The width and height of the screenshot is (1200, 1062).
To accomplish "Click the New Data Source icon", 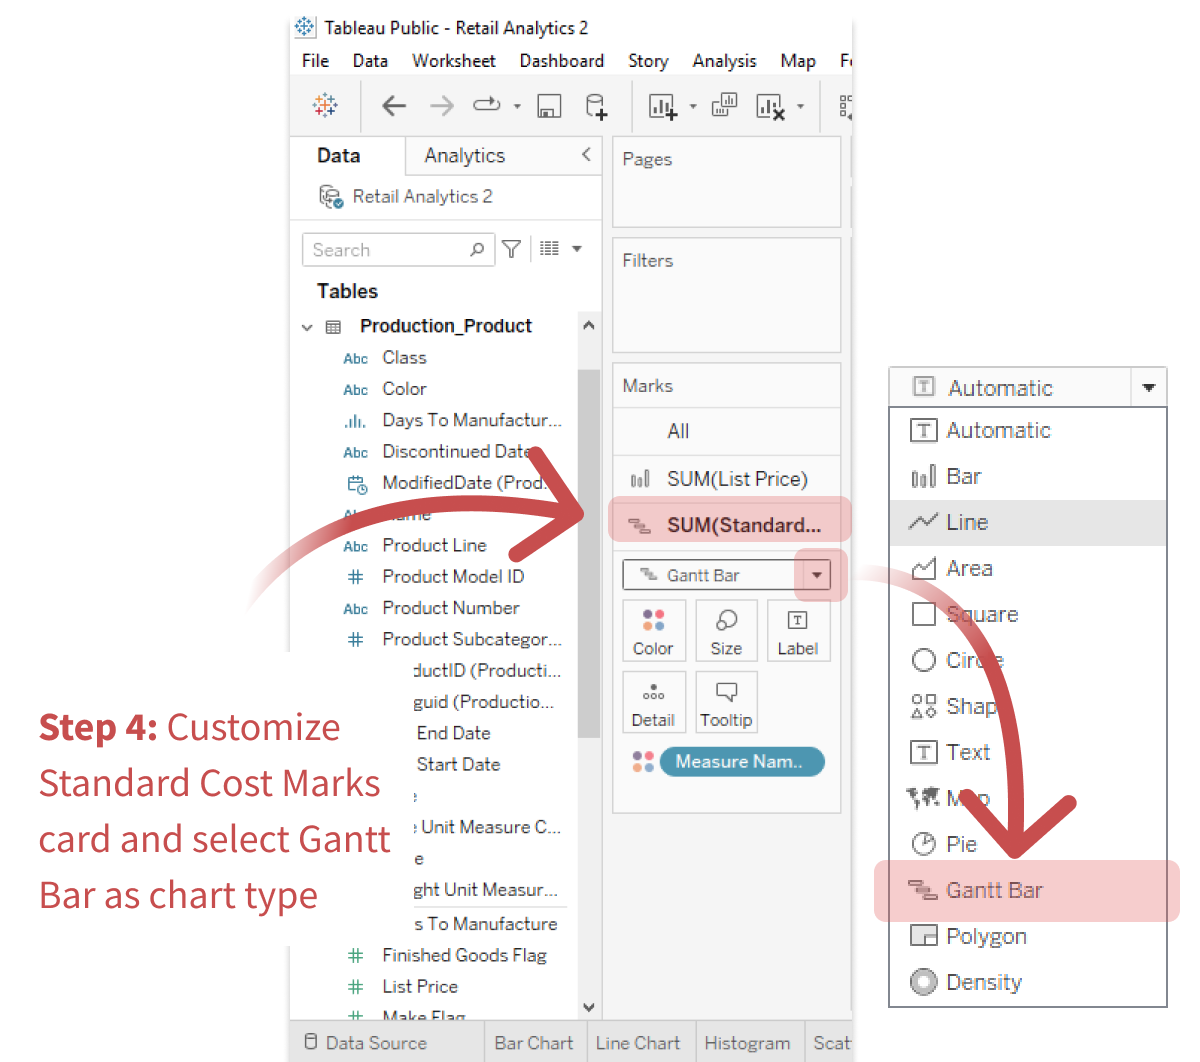I will pyautogui.click(x=595, y=106).
